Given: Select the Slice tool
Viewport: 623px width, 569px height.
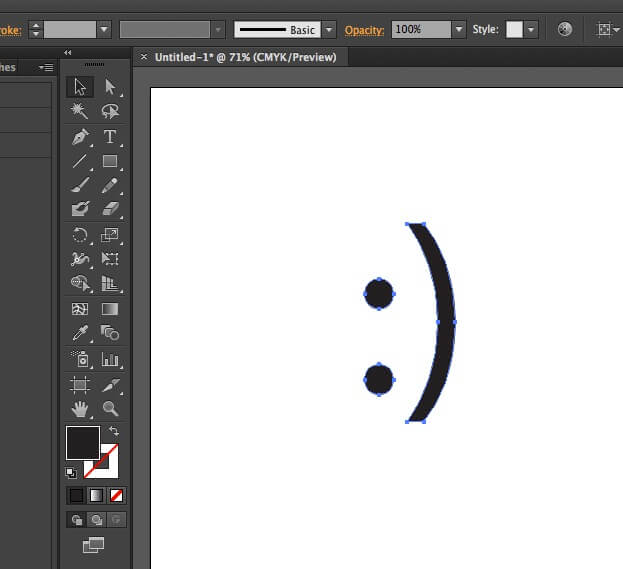Looking at the screenshot, I should (x=110, y=385).
